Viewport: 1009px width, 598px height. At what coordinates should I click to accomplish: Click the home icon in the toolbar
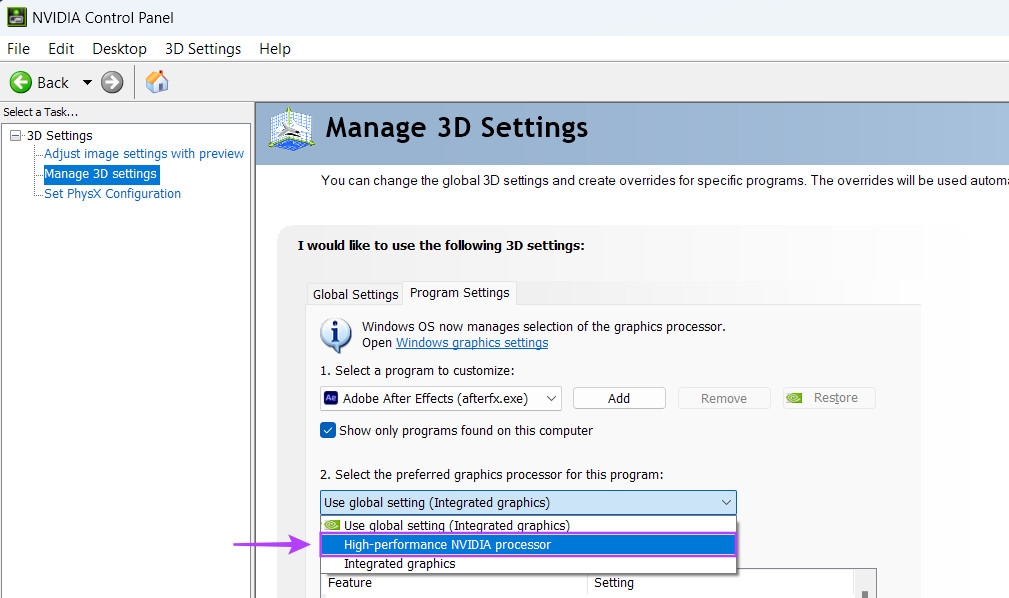pyautogui.click(x=156, y=82)
